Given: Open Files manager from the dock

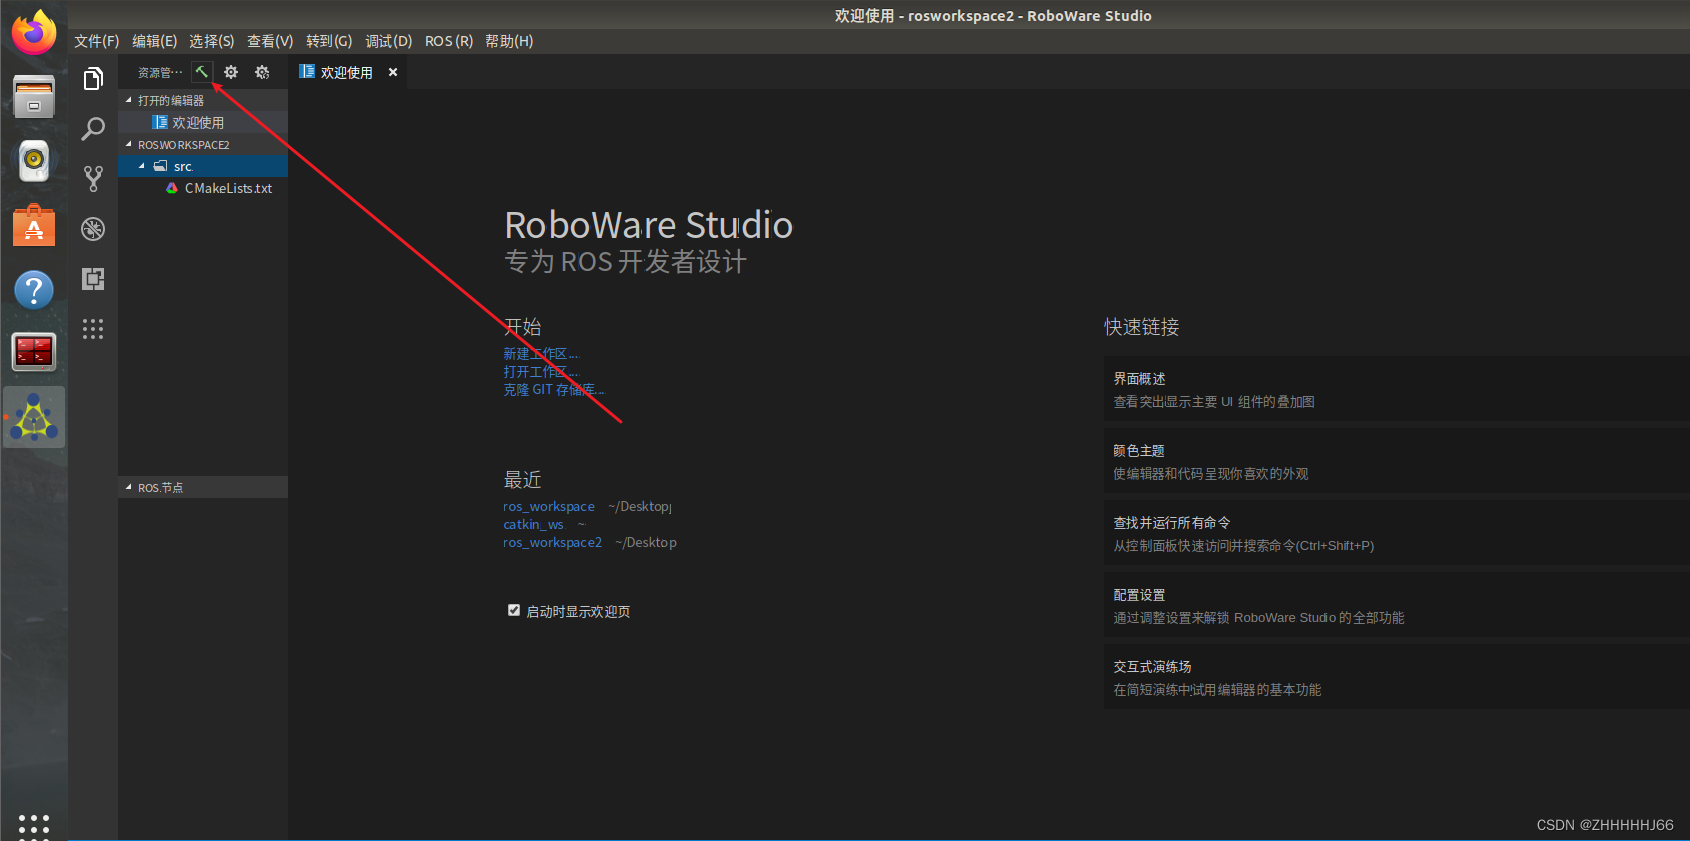Looking at the screenshot, I should [34, 97].
